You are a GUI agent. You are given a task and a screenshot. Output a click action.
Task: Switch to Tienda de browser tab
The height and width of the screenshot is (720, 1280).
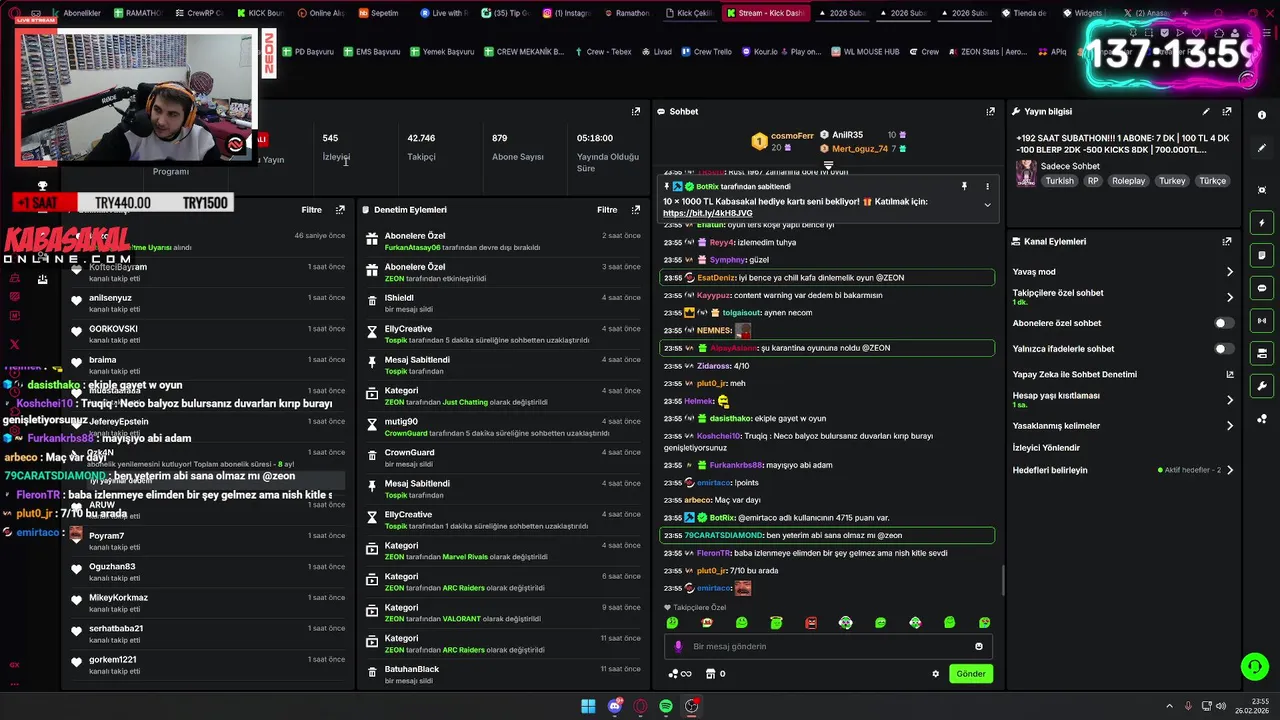click(x=1022, y=13)
